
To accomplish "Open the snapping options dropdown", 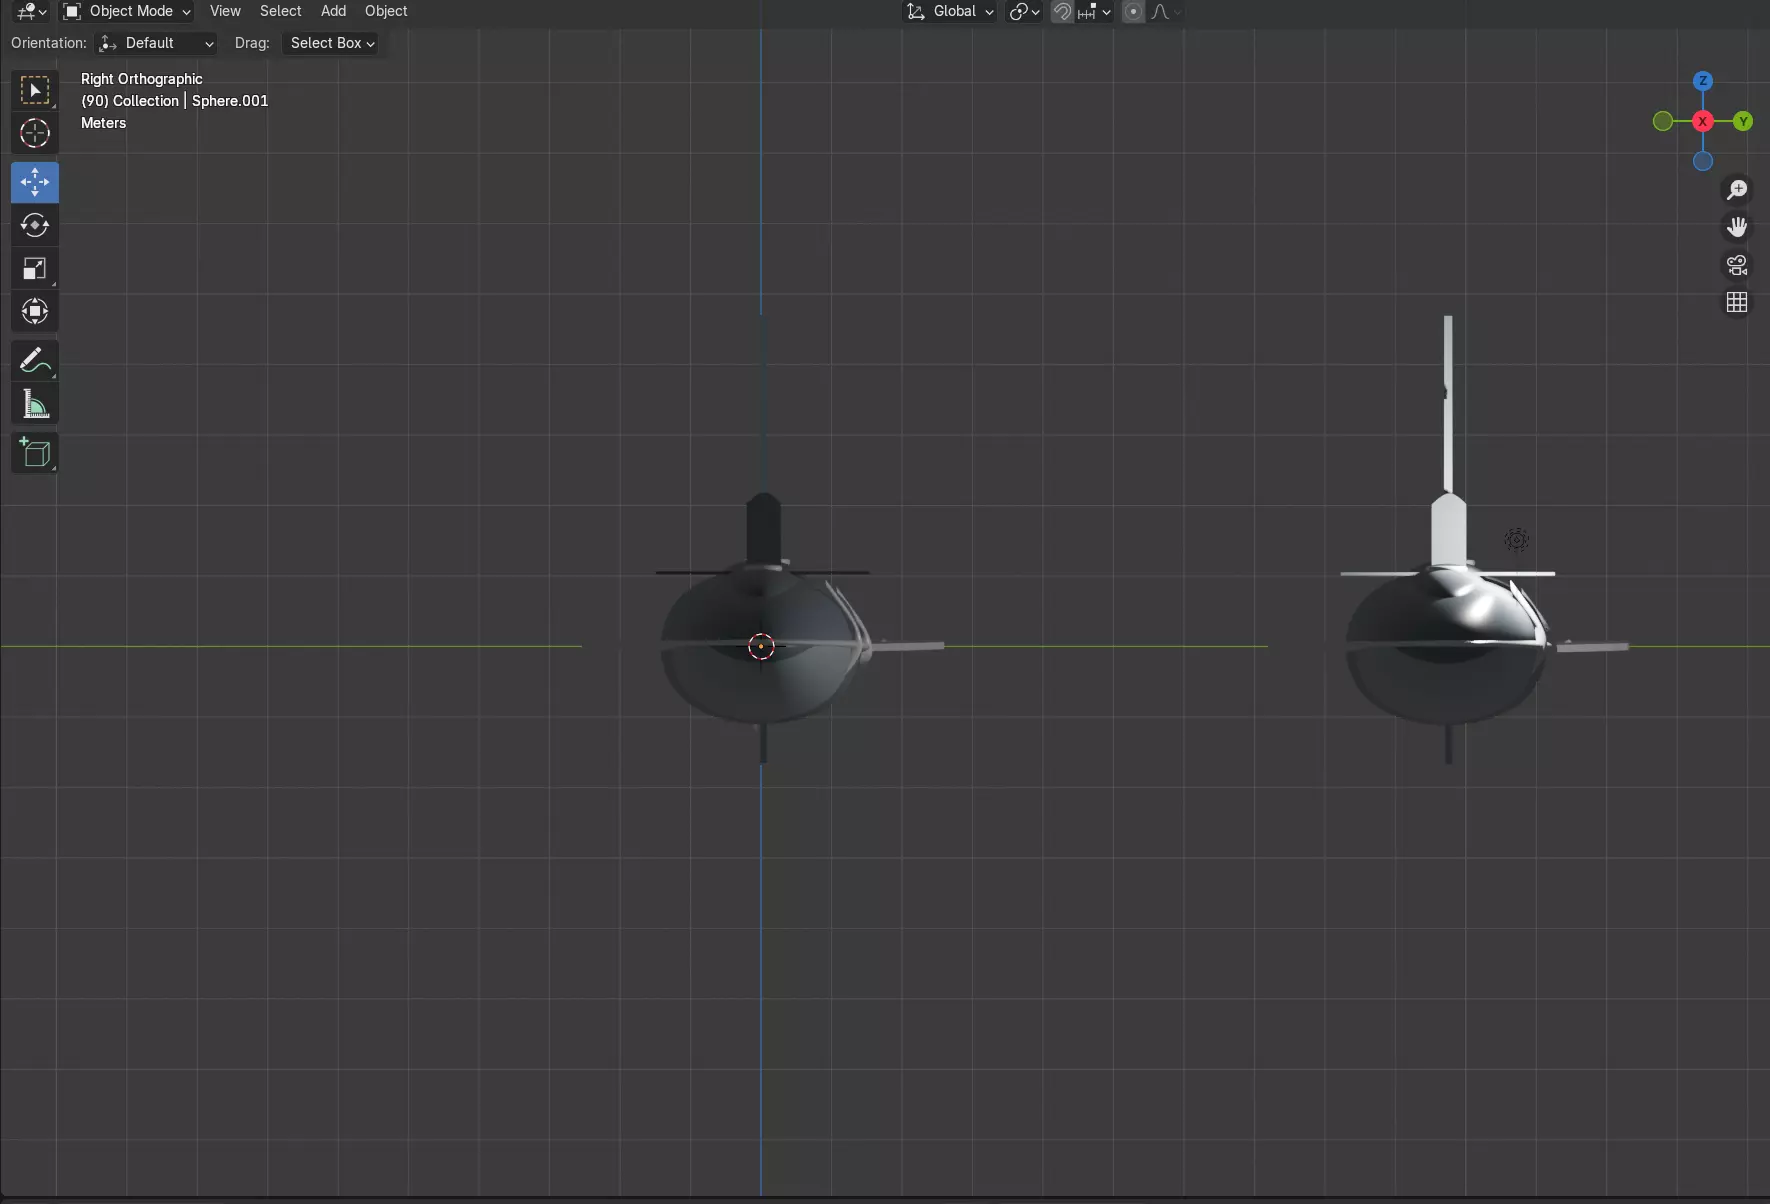I will (x=1096, y=12).
